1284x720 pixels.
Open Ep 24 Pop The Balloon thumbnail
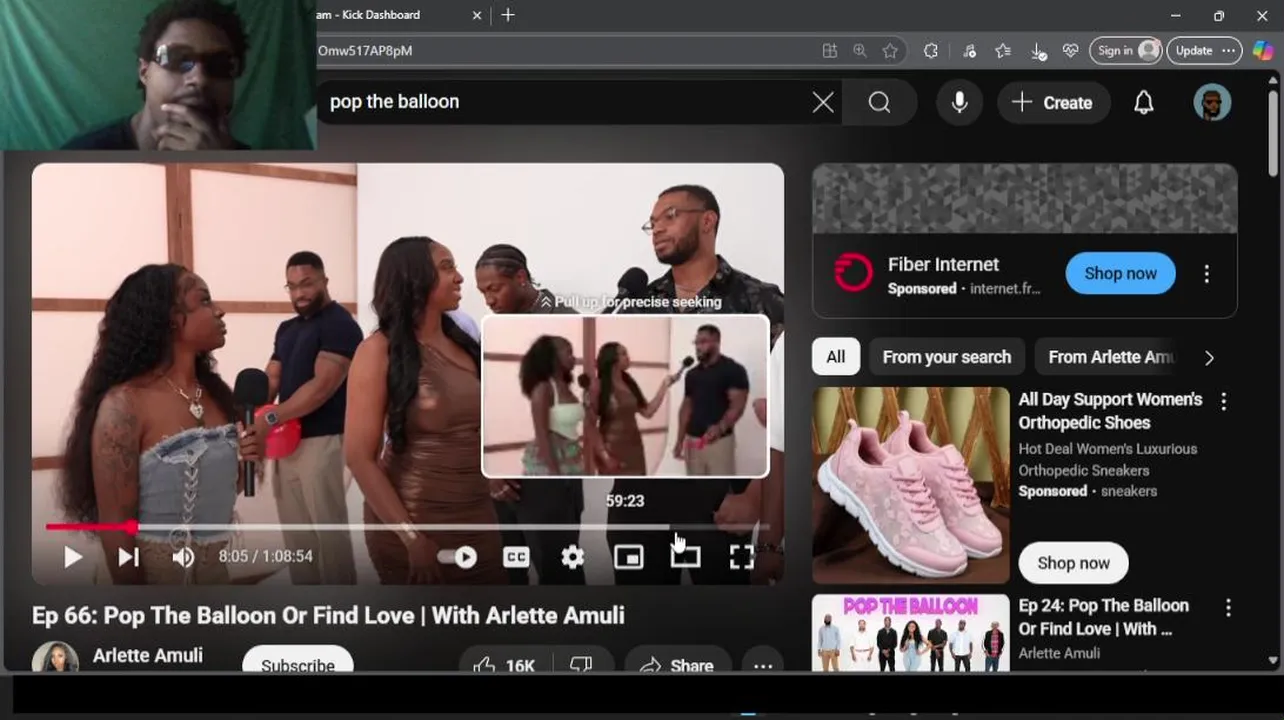click(x=910, y=632)
